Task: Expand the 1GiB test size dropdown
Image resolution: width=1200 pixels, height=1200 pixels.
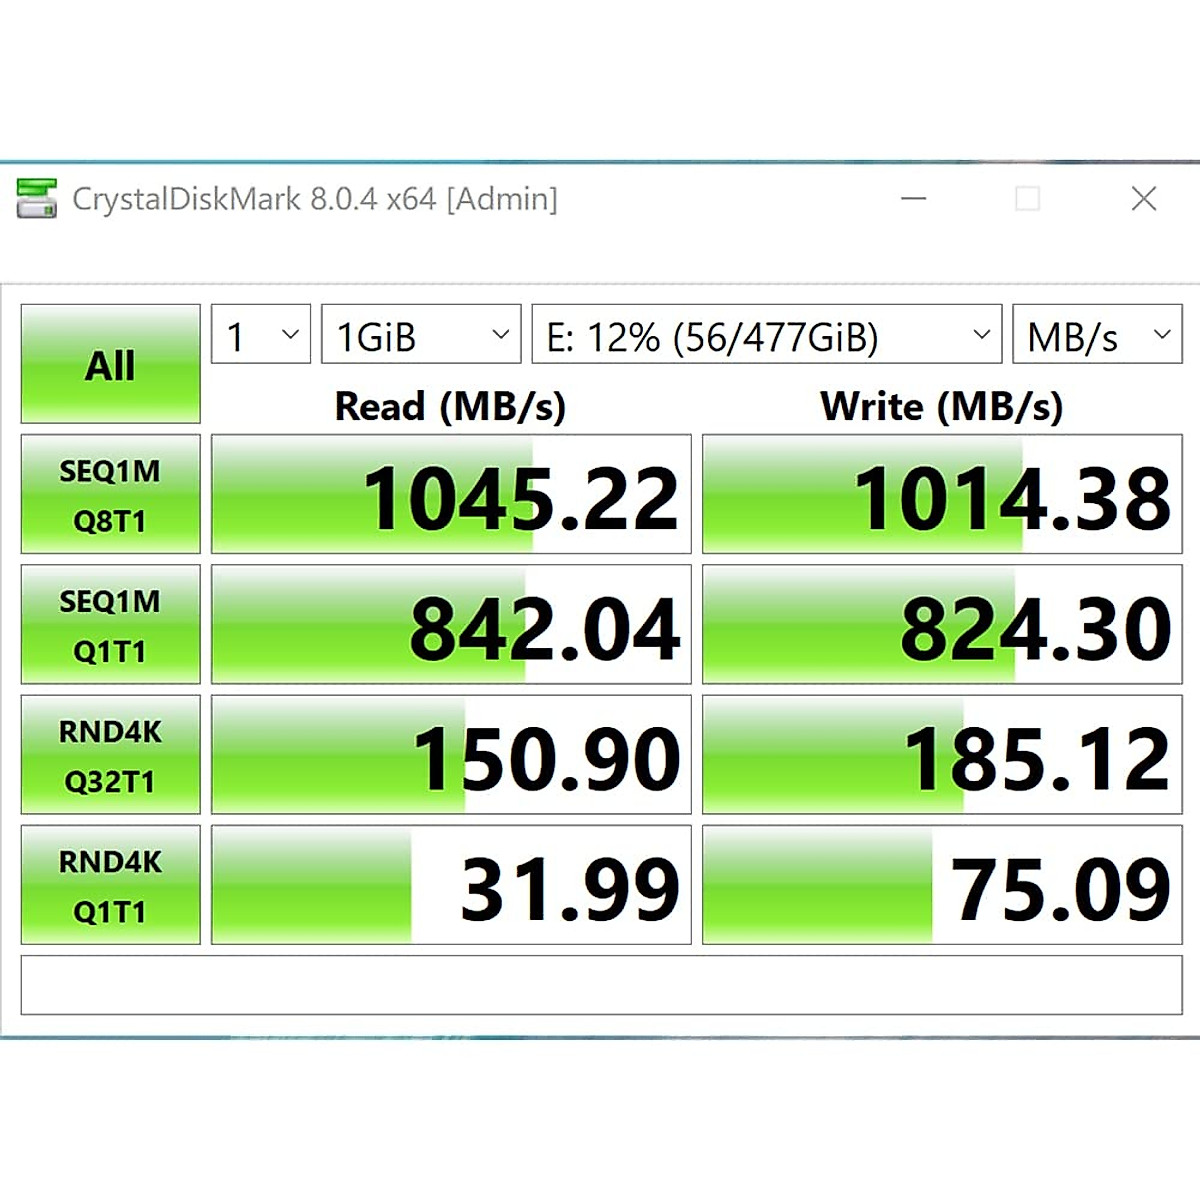Action: [x=421, y=335]
